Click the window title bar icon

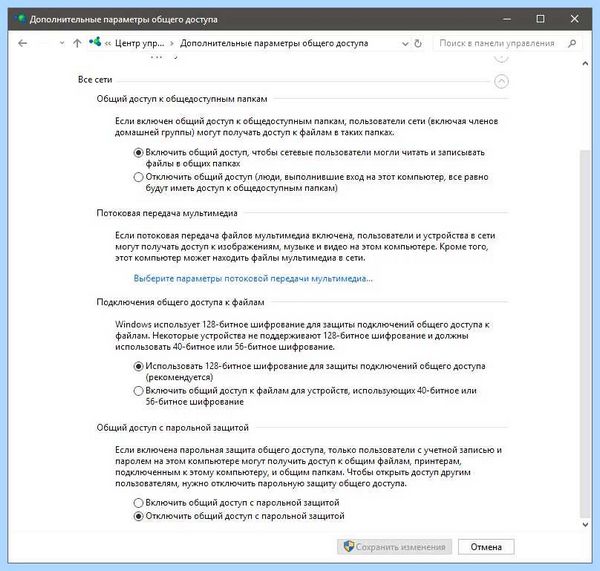(20, 19)
